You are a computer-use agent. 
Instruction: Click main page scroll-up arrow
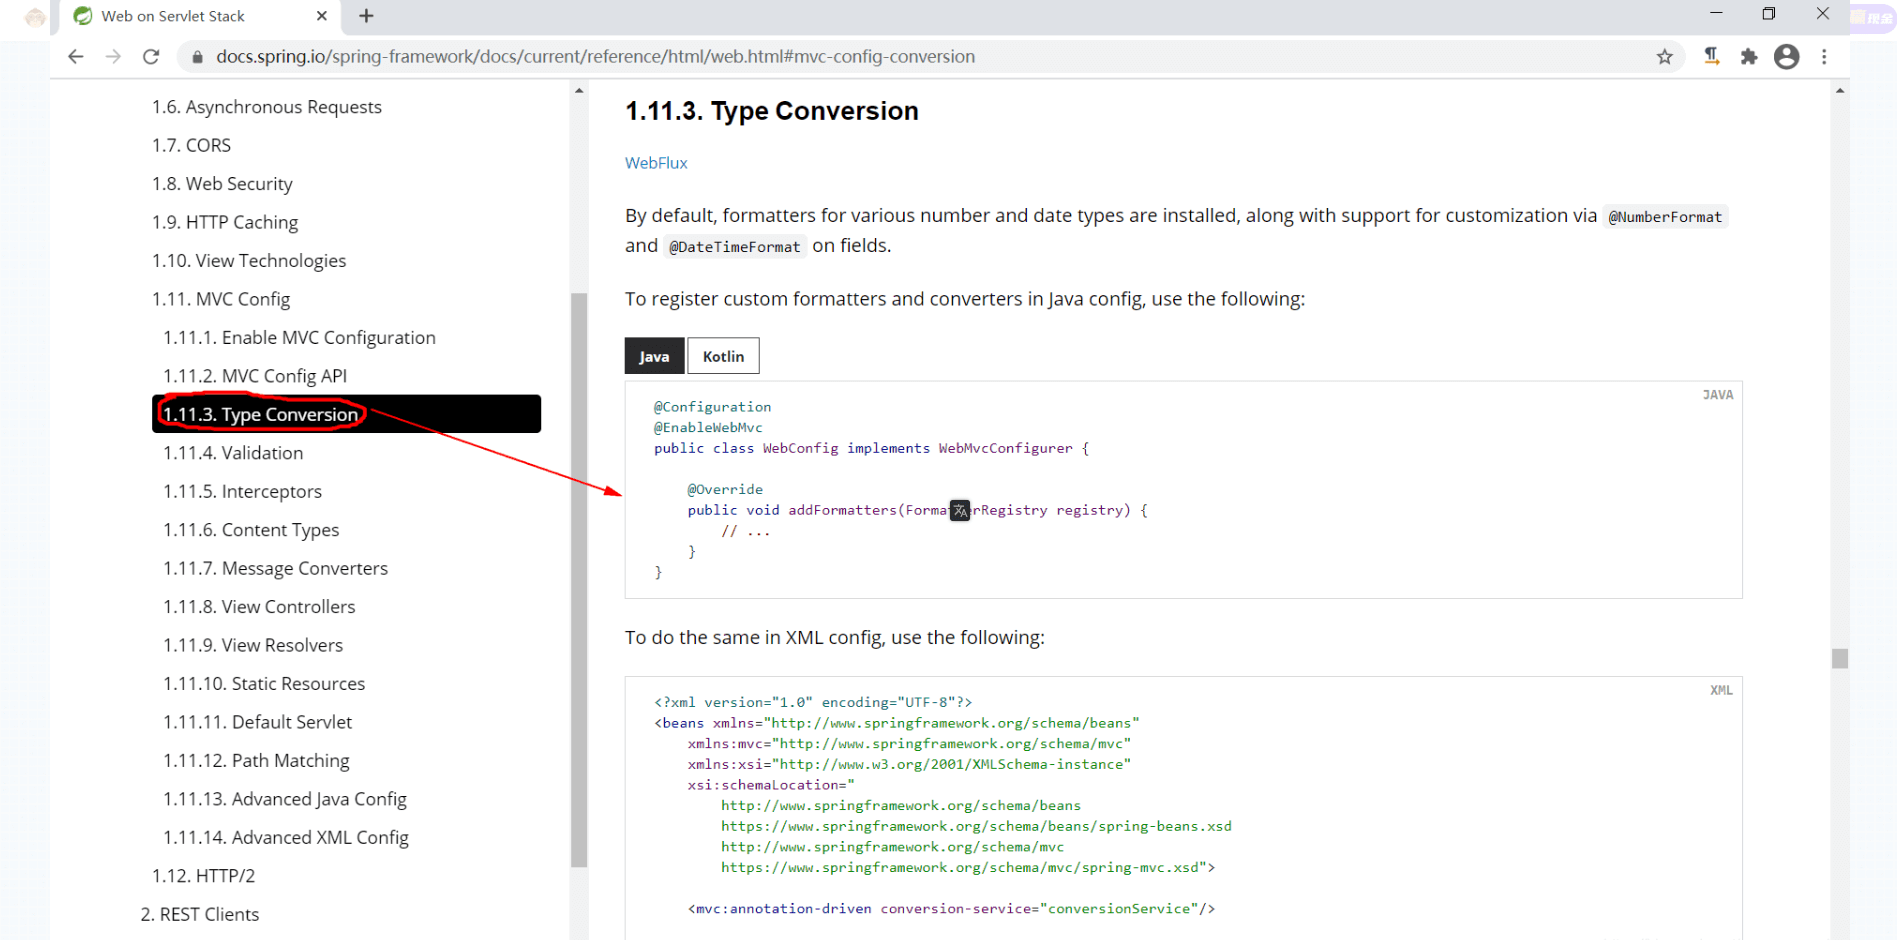pos(1840,90)
